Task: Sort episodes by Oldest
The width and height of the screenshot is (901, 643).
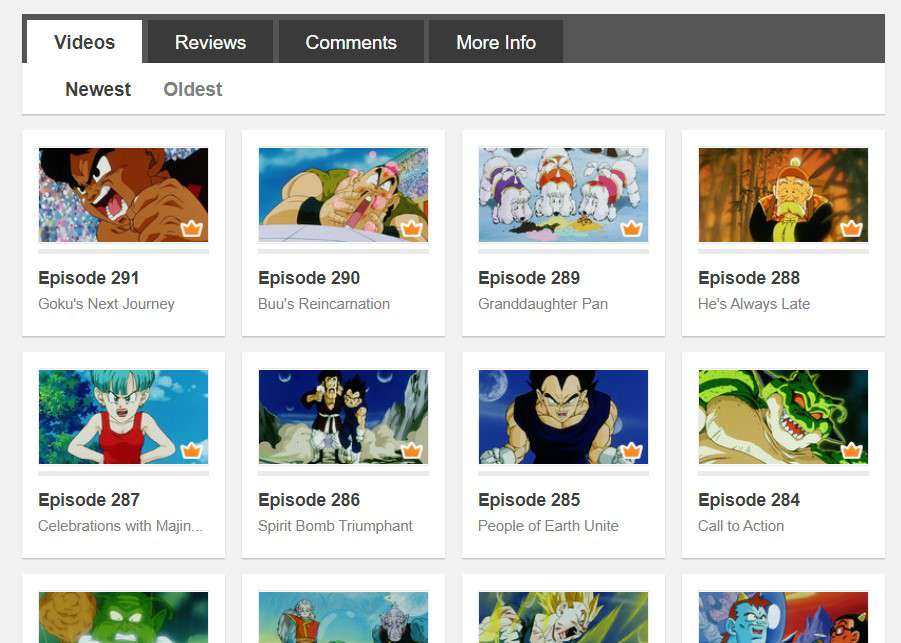Action: pos(193,90)
